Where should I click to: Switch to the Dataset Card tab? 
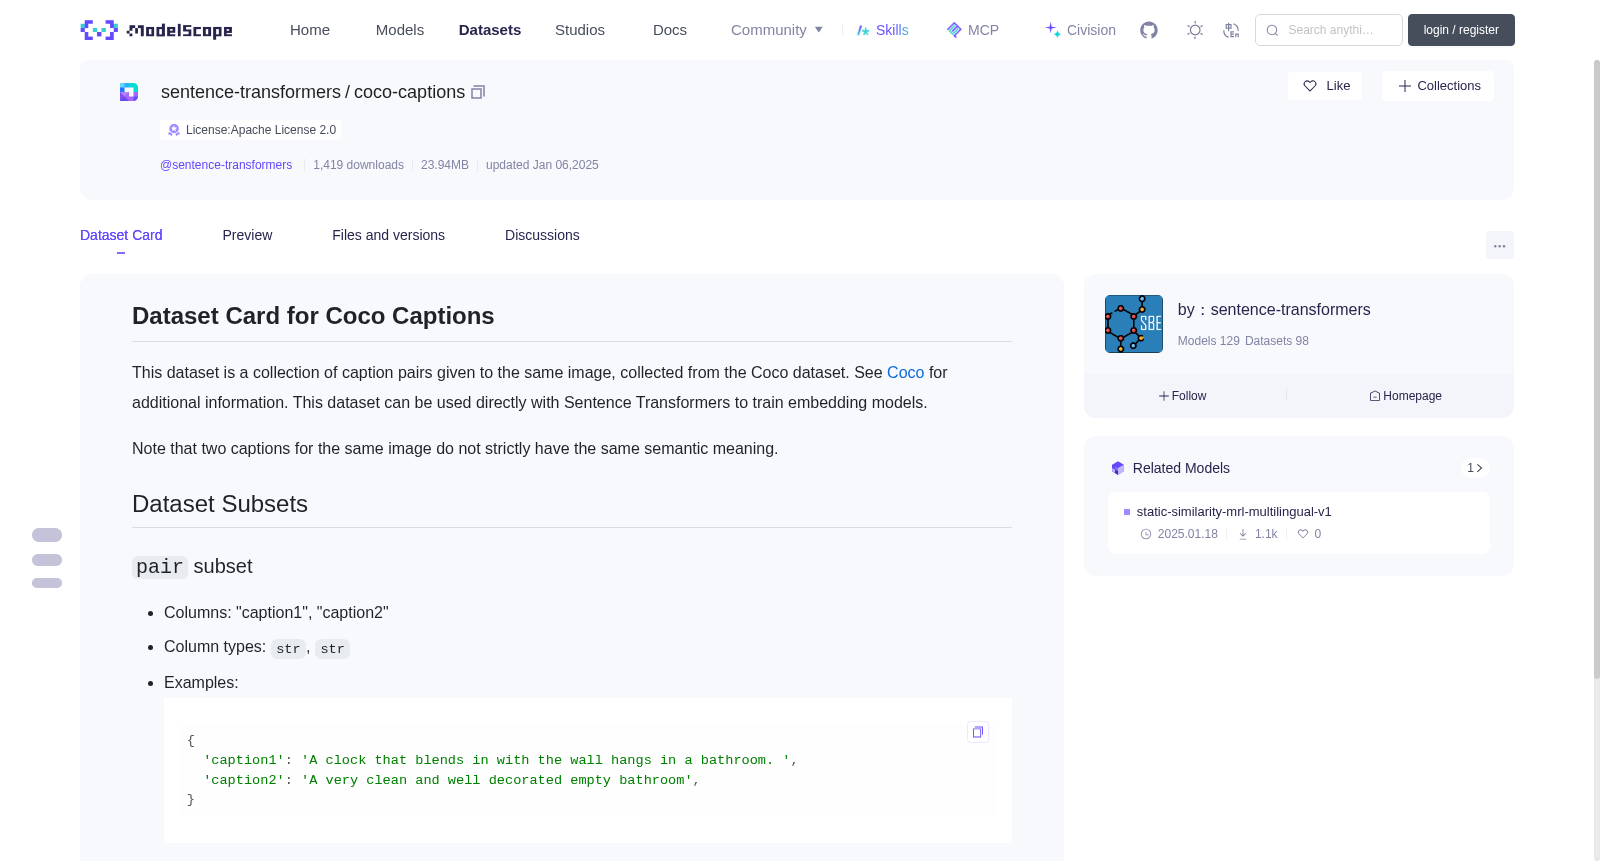pos(121,235)
